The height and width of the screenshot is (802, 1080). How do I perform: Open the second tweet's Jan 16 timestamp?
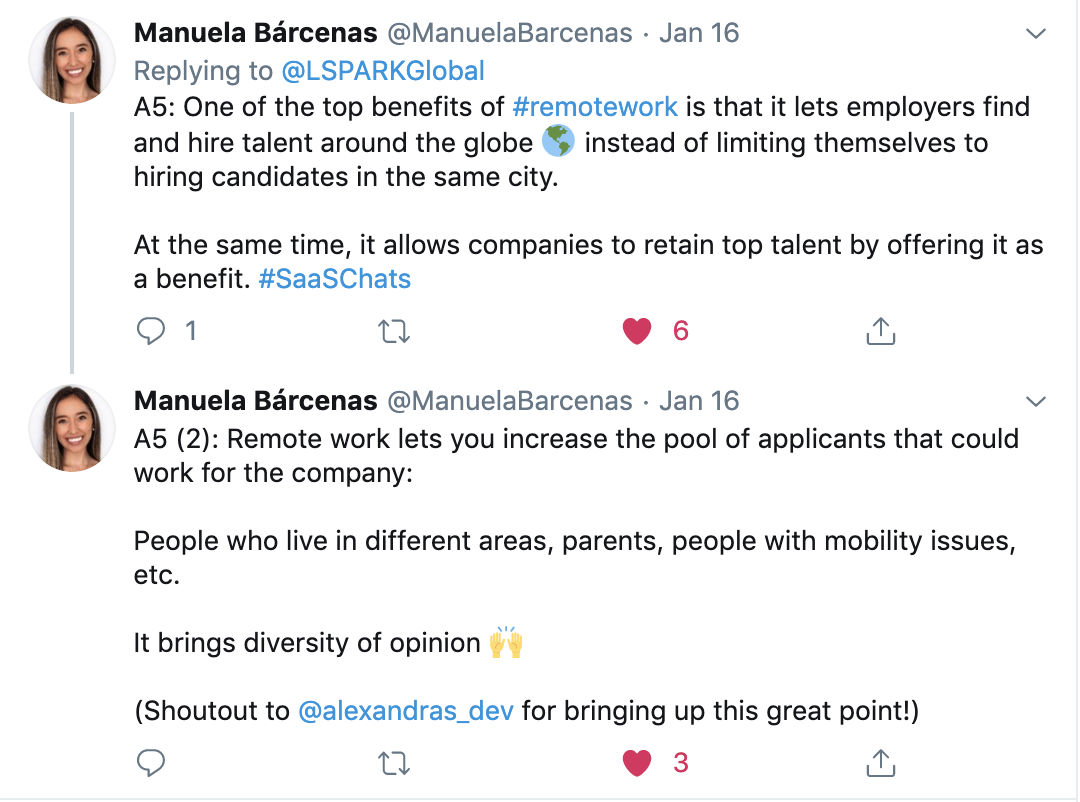(699, 401)
